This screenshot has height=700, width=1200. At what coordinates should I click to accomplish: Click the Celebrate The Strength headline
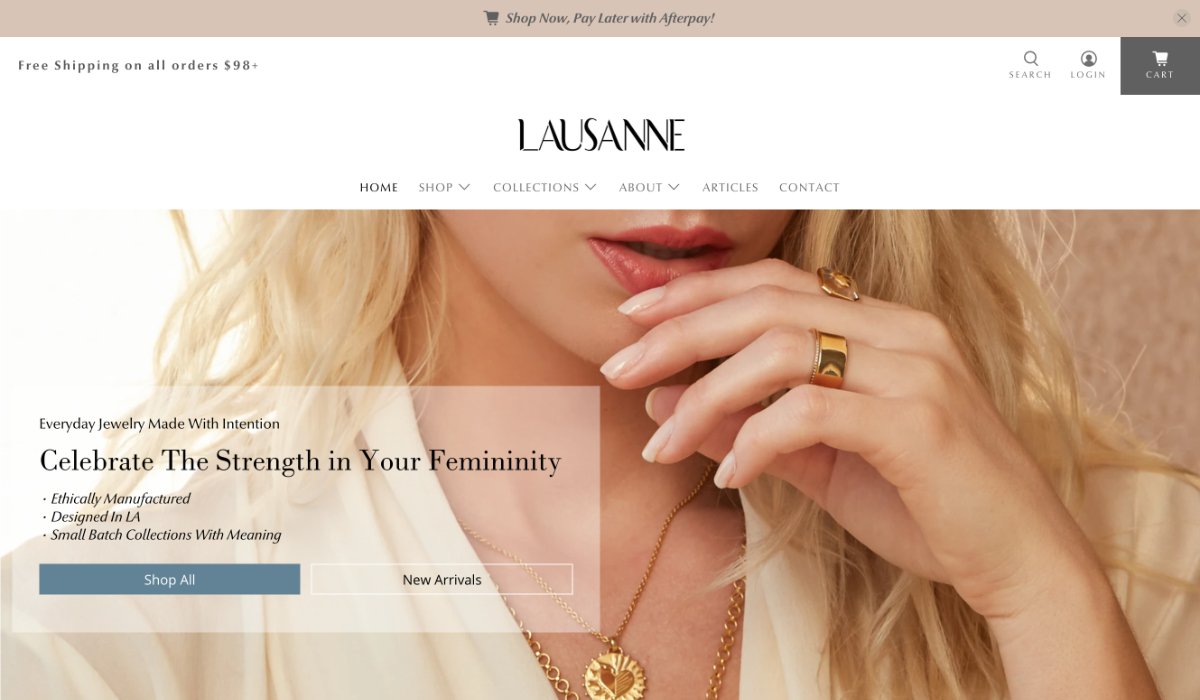click(300, 461)
